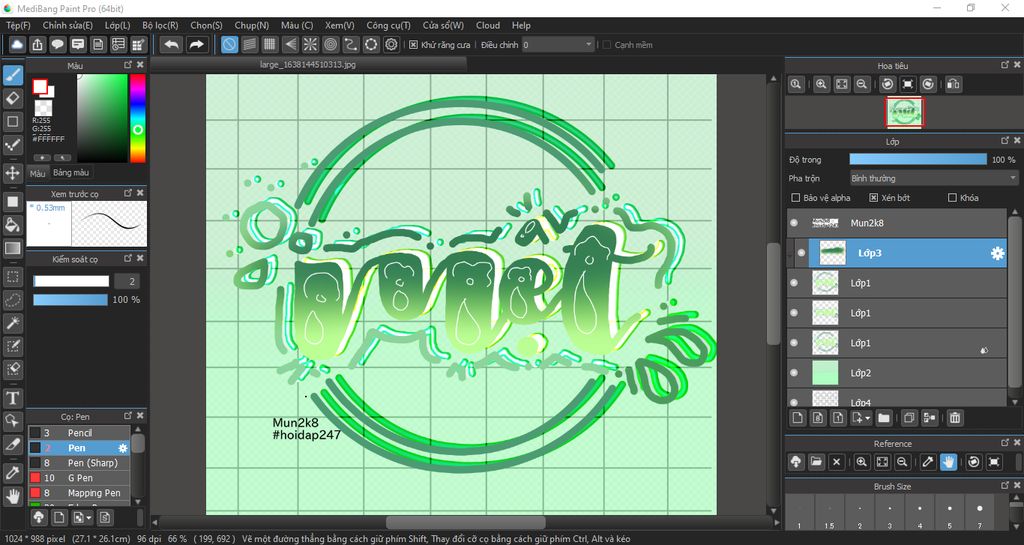
Task: Open the Cloud icon in top toolbar
Action: click(x=17, y=44)
